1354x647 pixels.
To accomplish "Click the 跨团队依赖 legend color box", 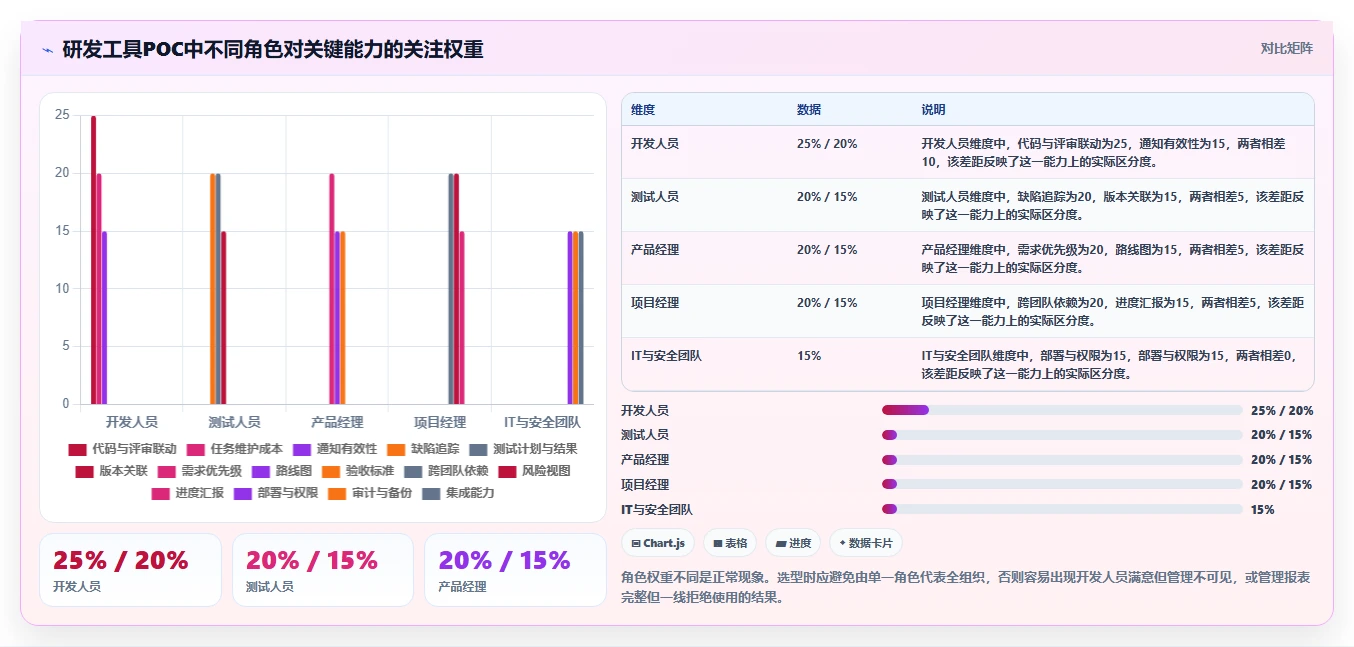I will (x=414, y=471).
